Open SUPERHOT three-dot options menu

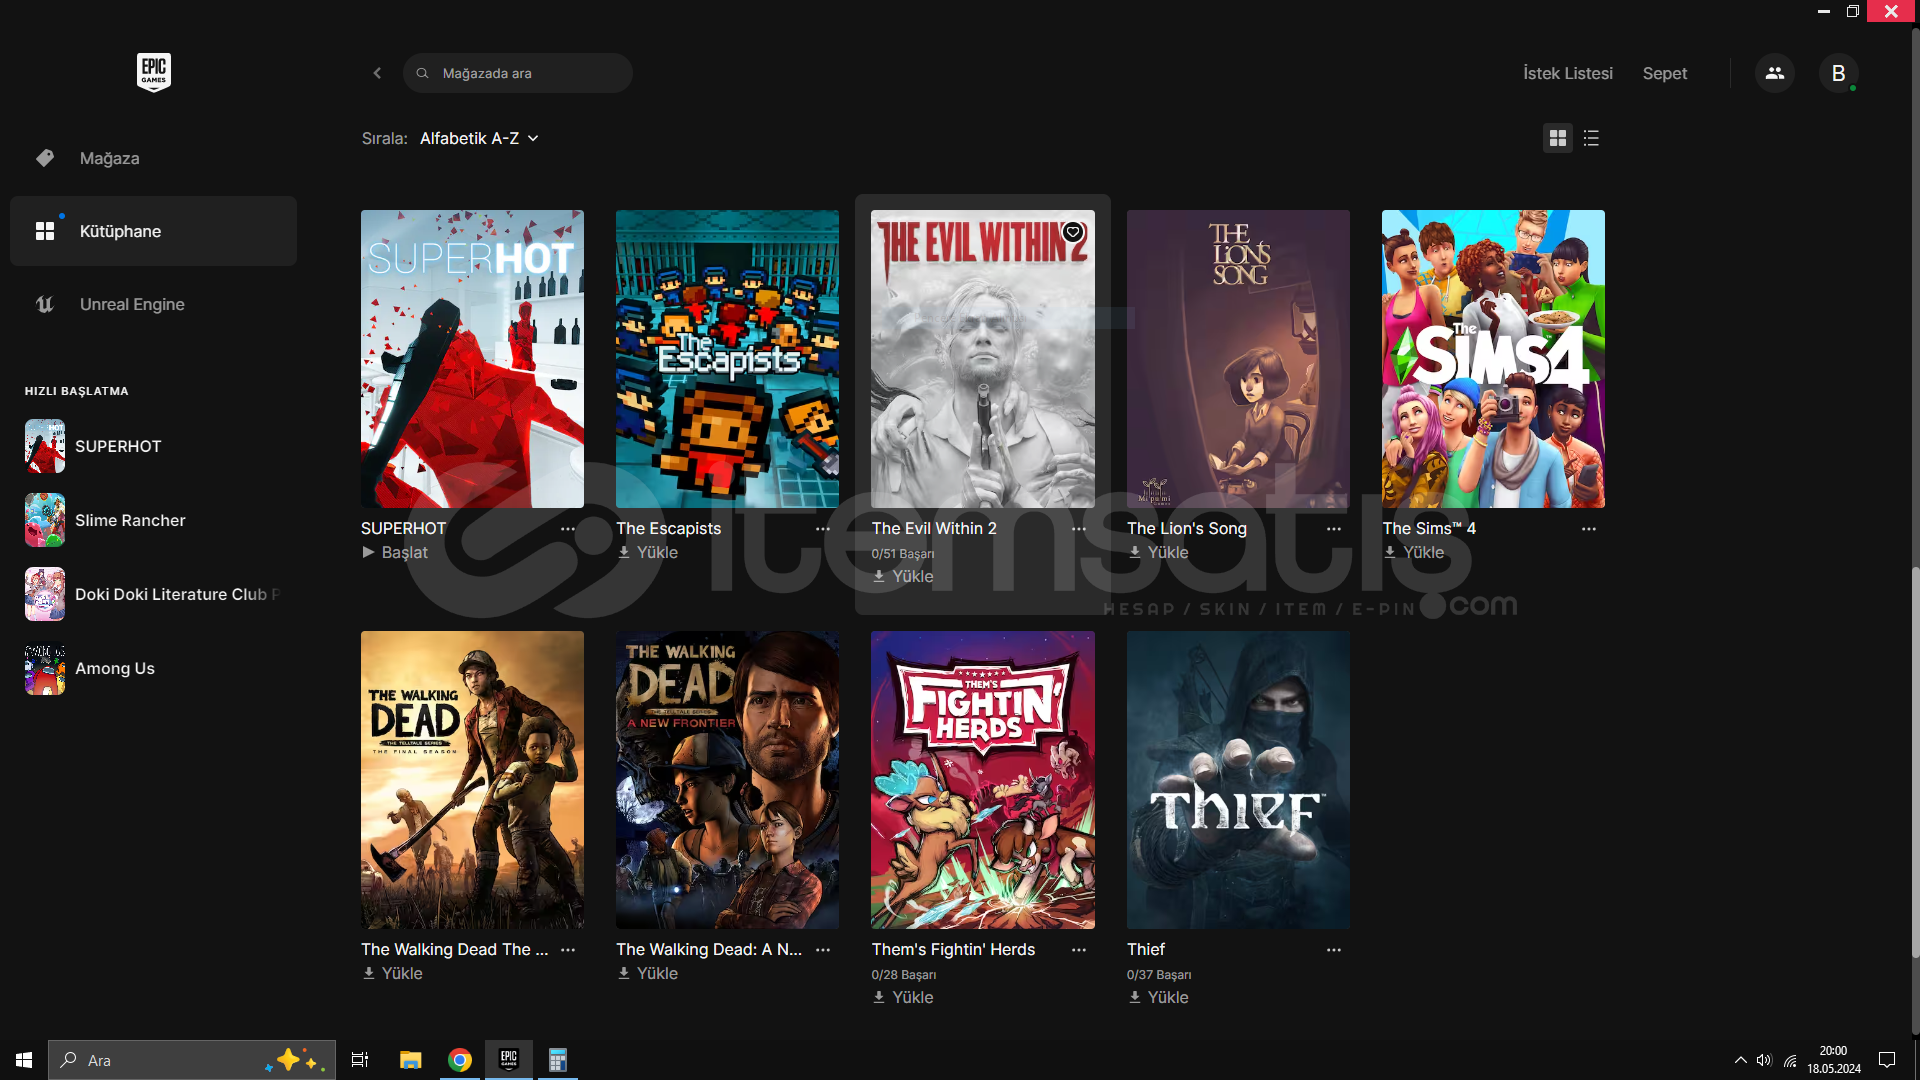tap(568, 528)
